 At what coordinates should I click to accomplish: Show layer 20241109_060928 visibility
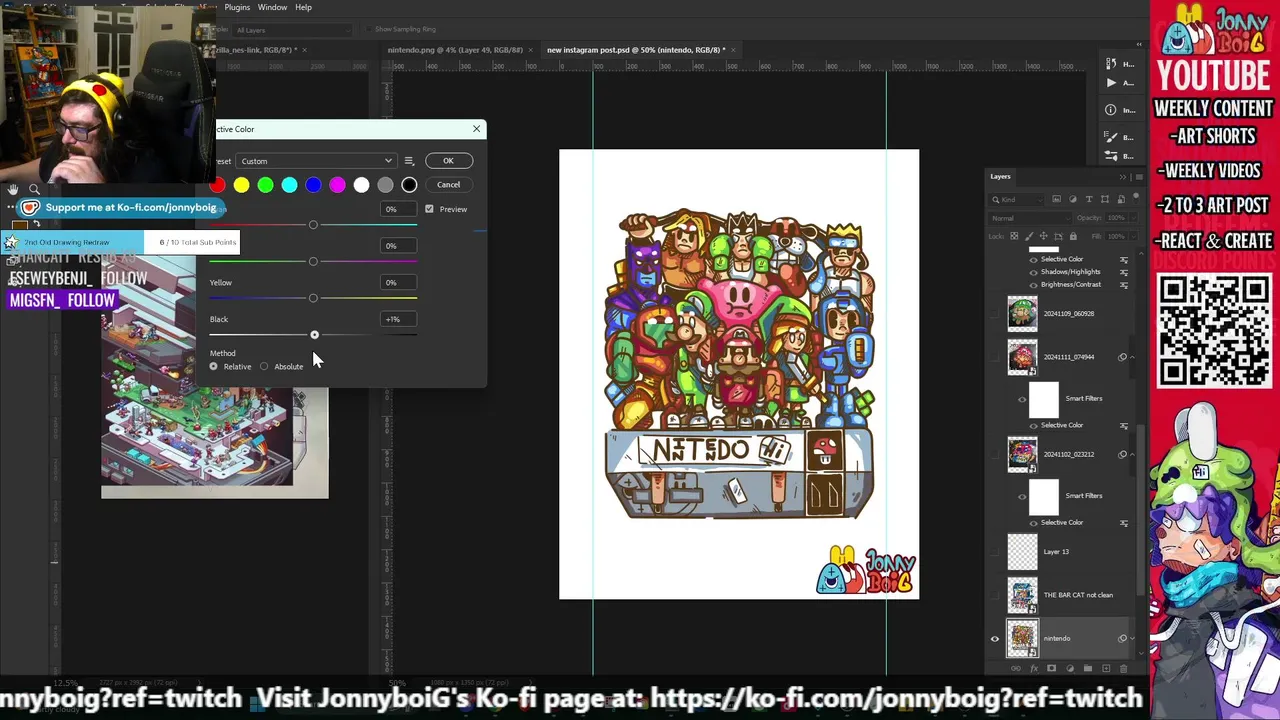click(x=995, y=313)
